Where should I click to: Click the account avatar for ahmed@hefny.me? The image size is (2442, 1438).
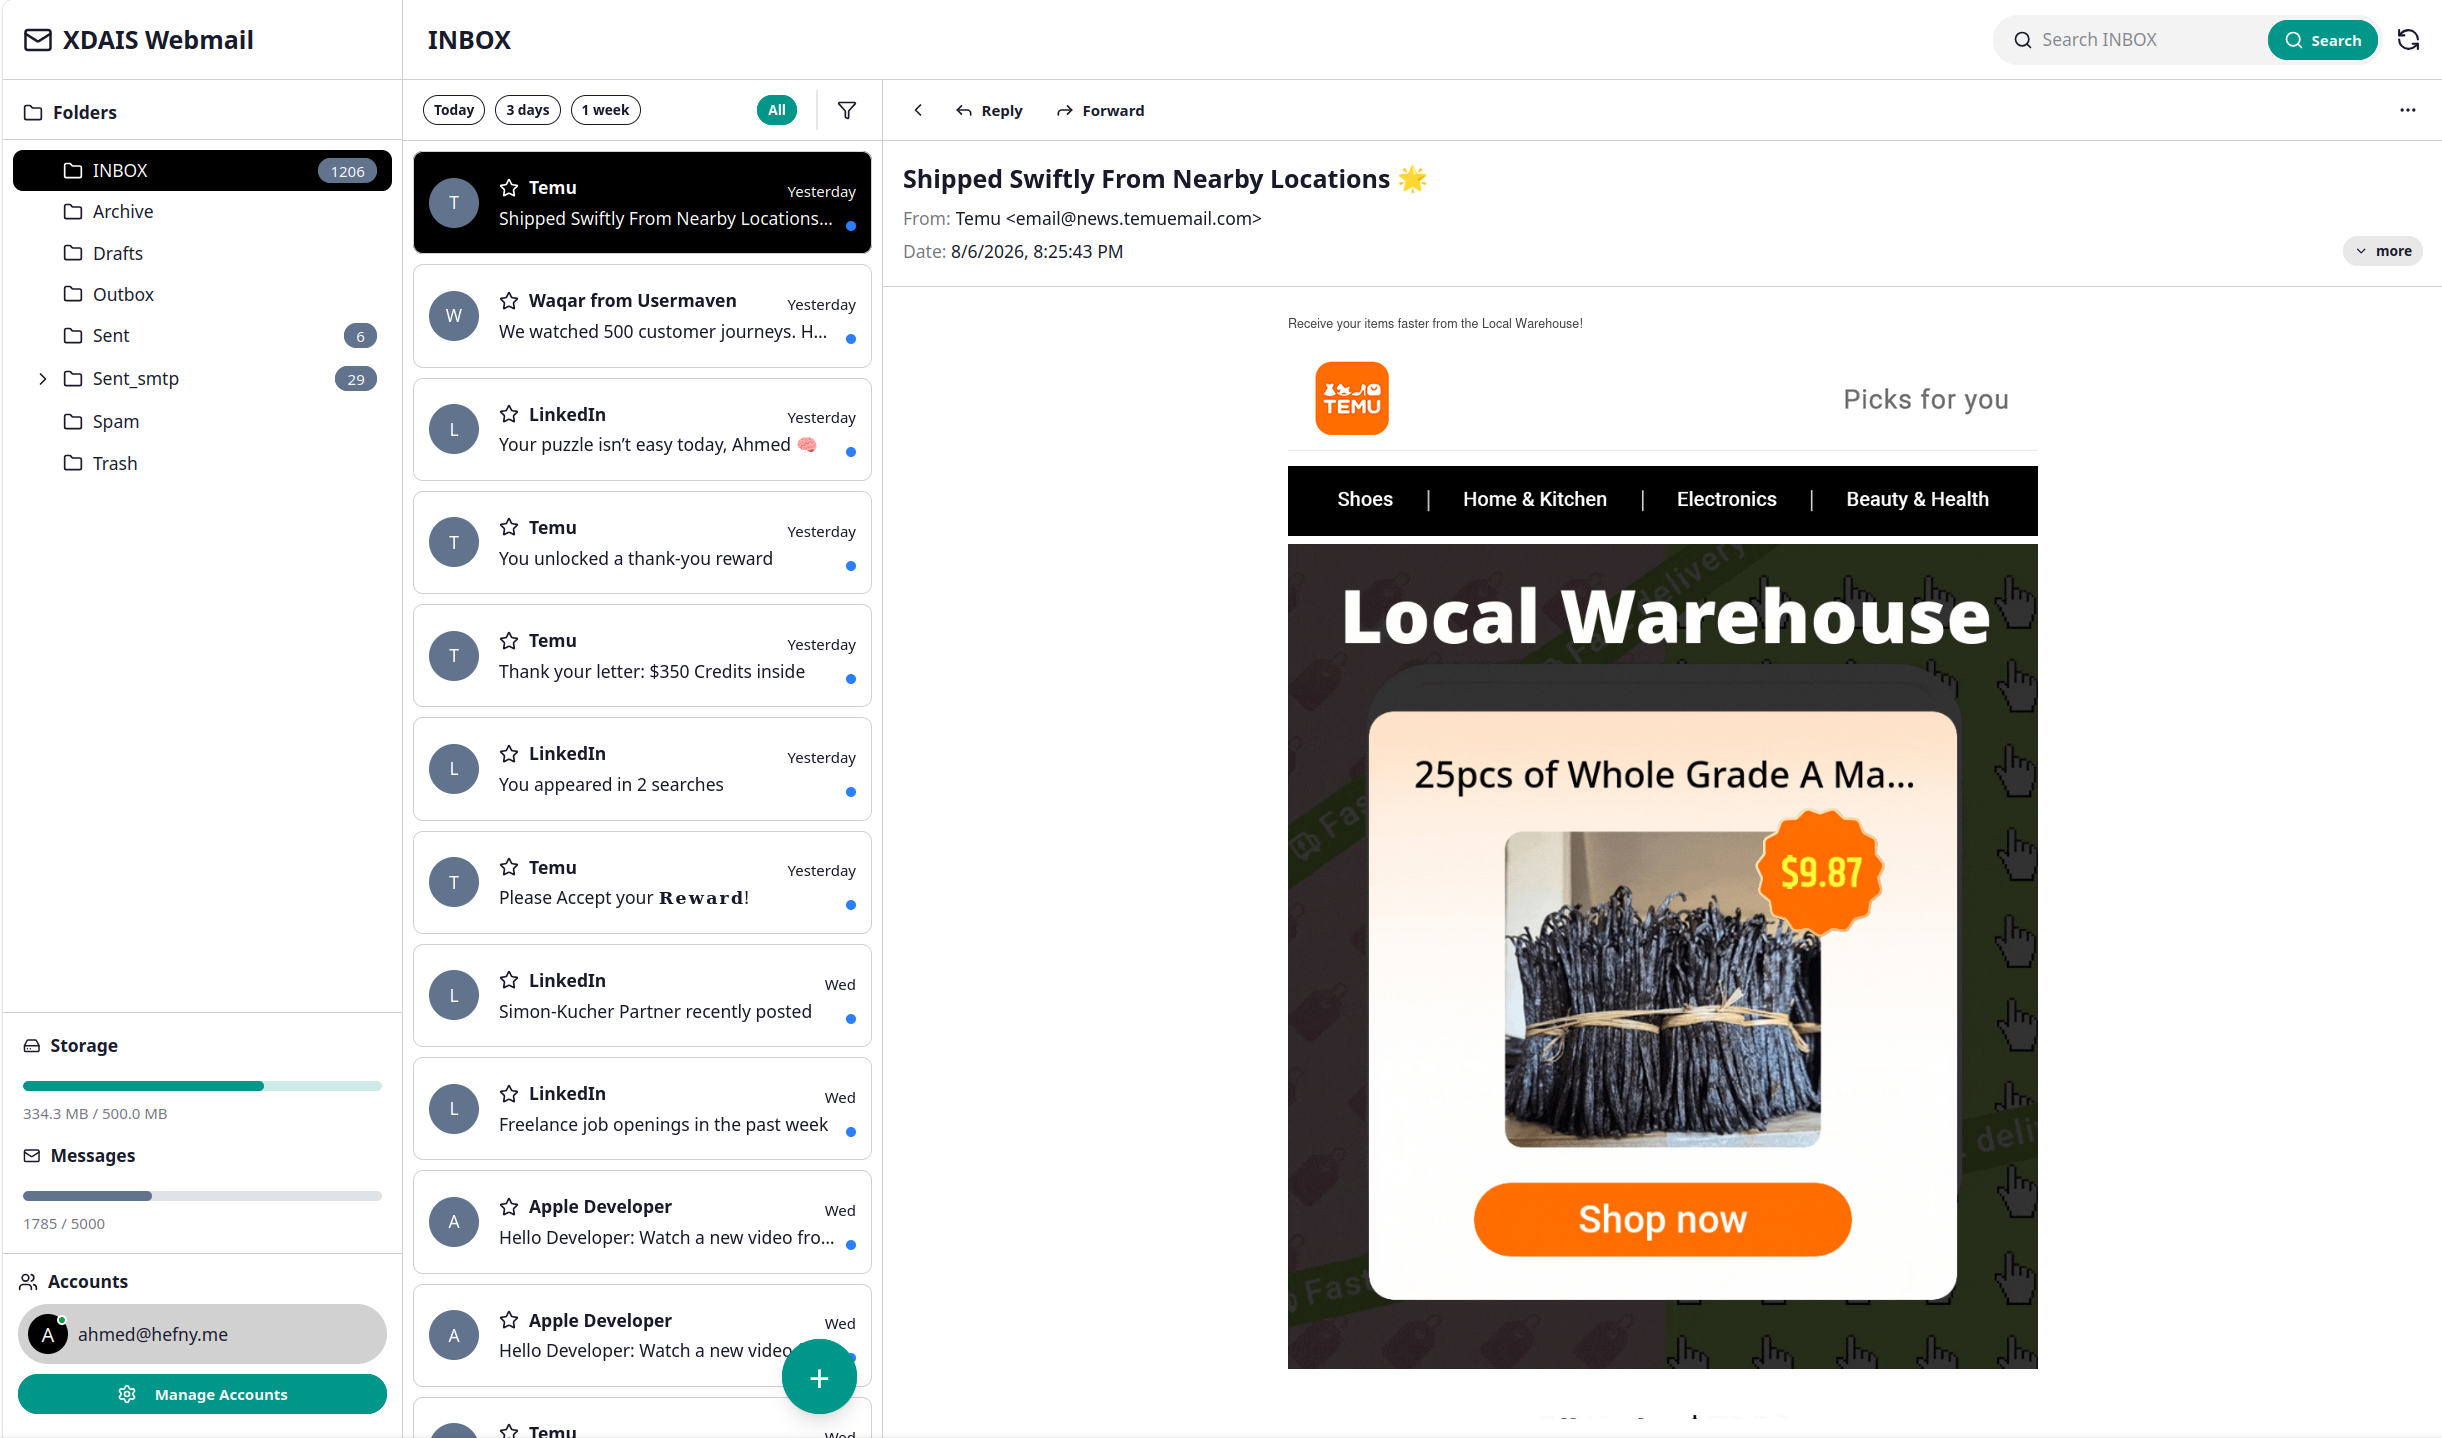(x=48, y=1334)
